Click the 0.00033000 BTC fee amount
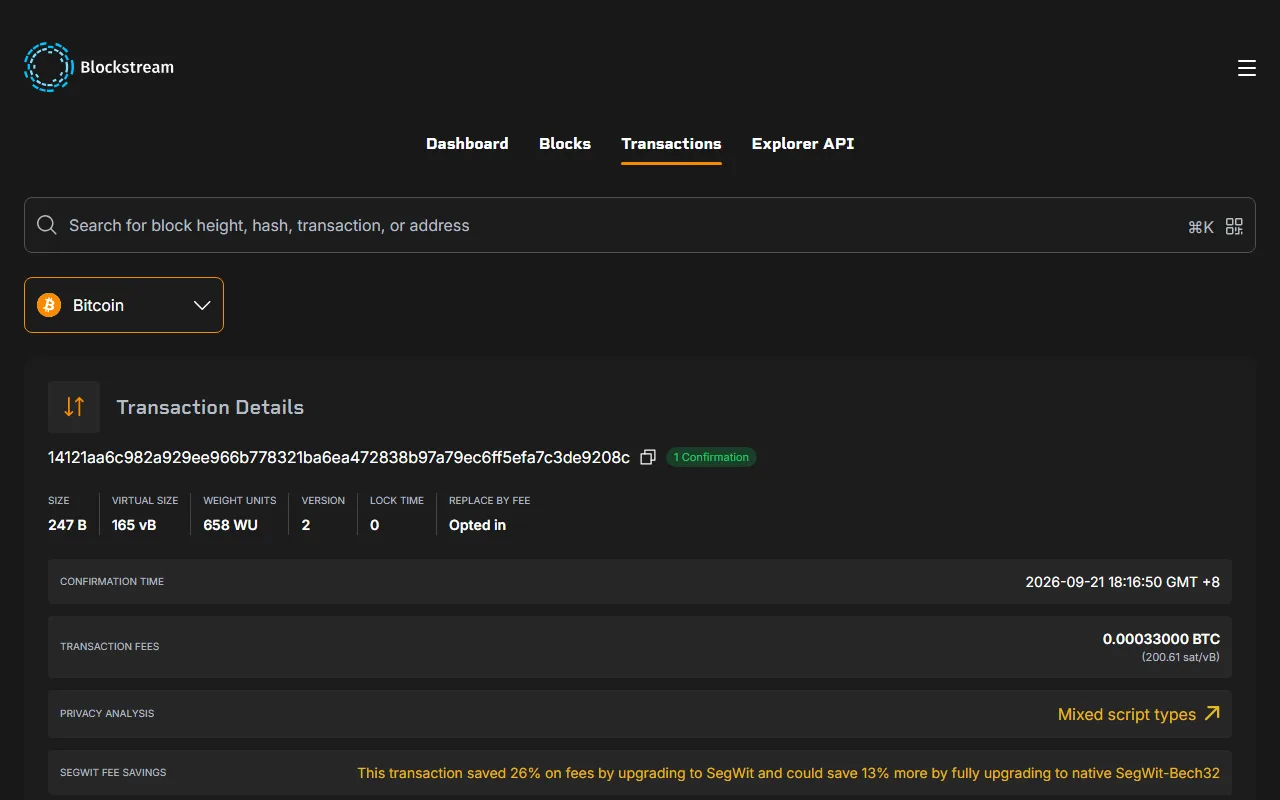Viewport: 1280px width, 800px height. pyautogui.click(x=1161, y=638)
